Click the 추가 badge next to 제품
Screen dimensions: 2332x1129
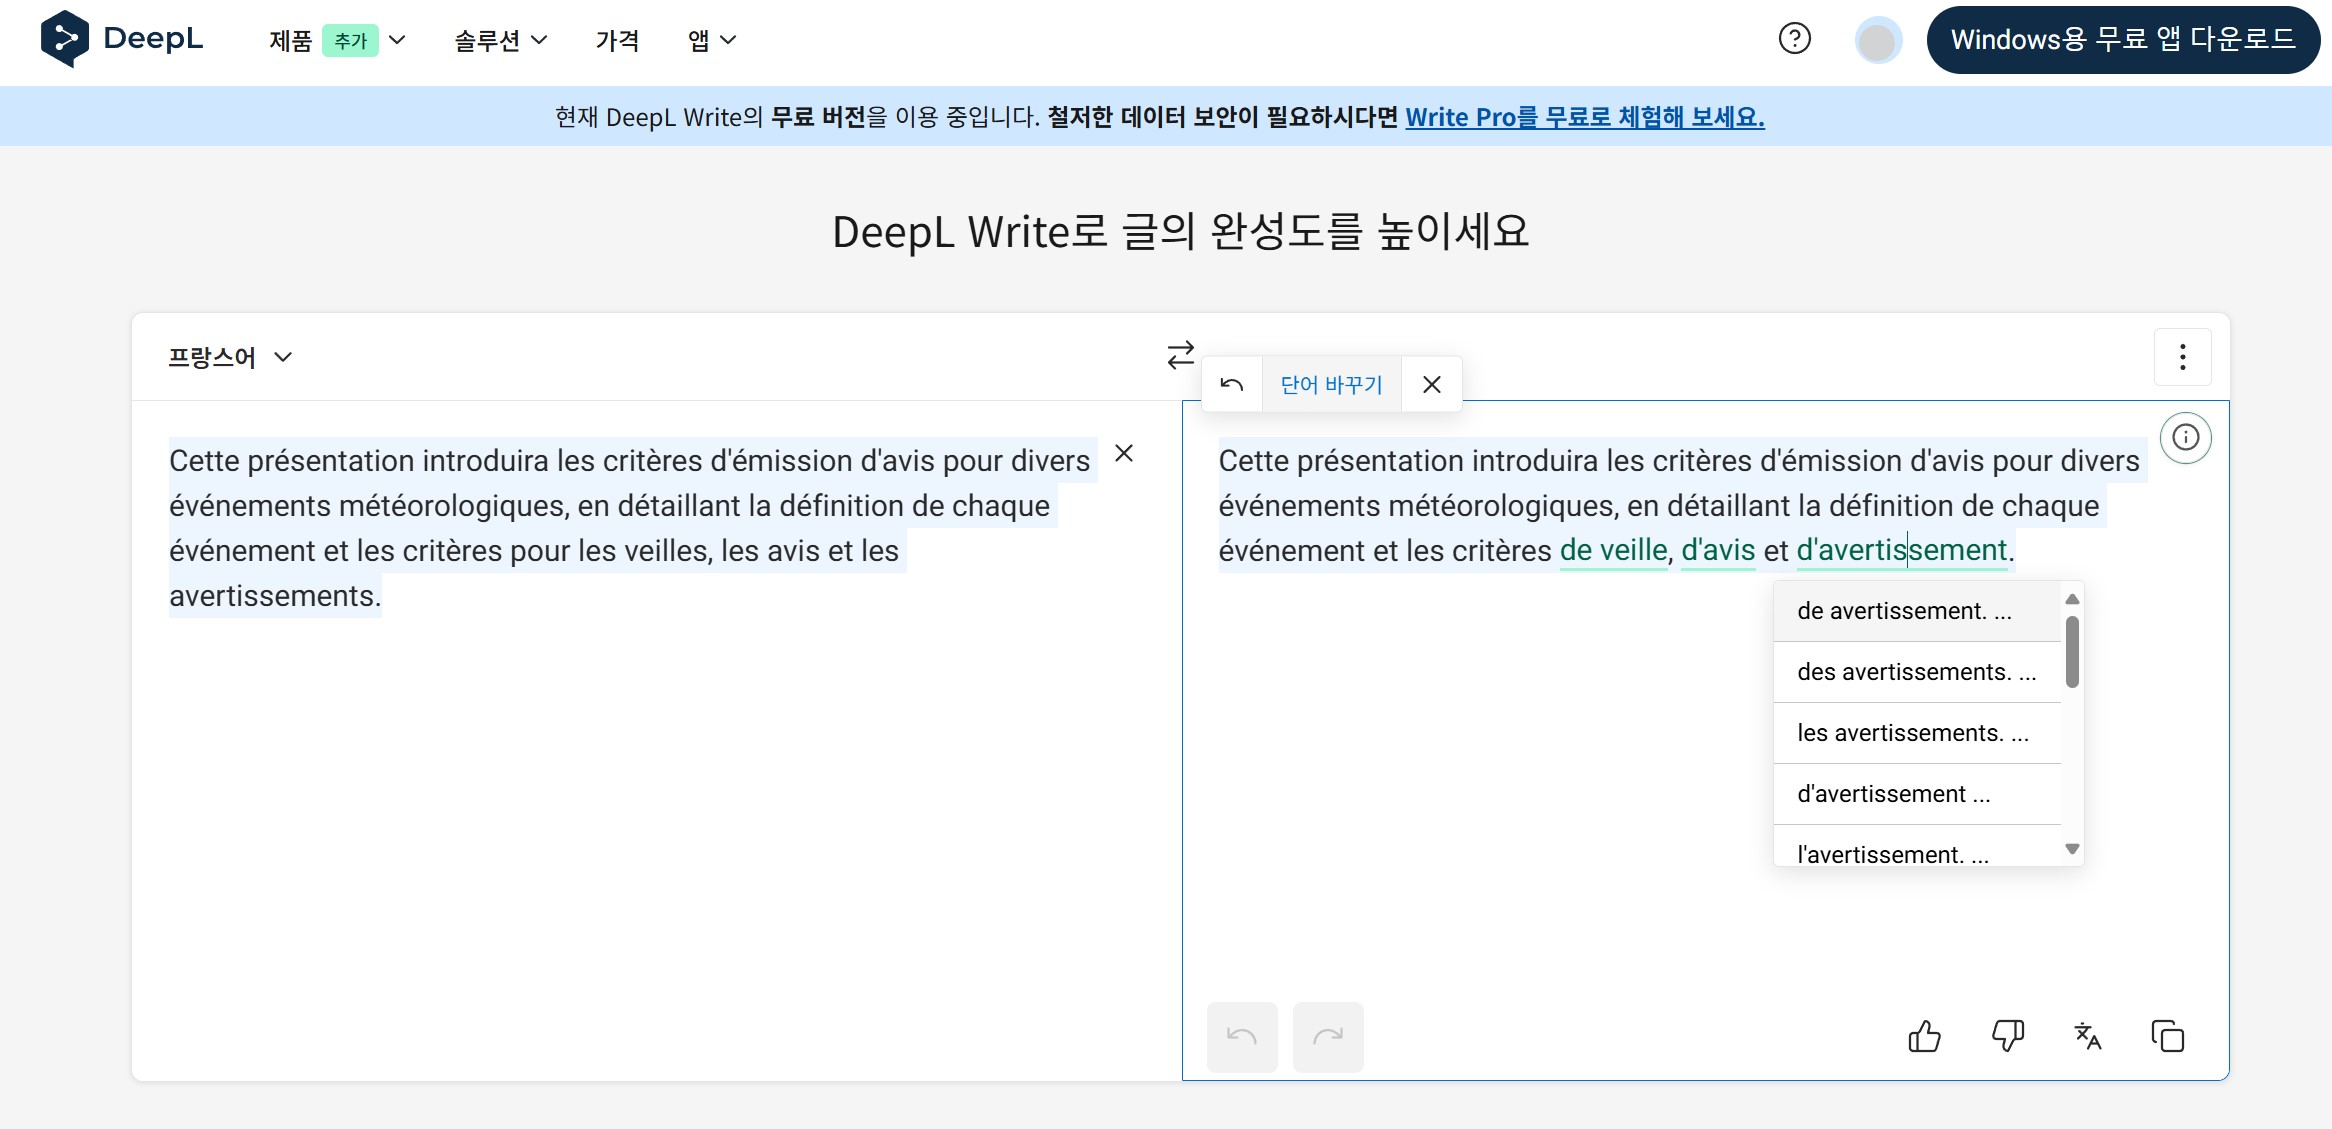pos(350,41)
